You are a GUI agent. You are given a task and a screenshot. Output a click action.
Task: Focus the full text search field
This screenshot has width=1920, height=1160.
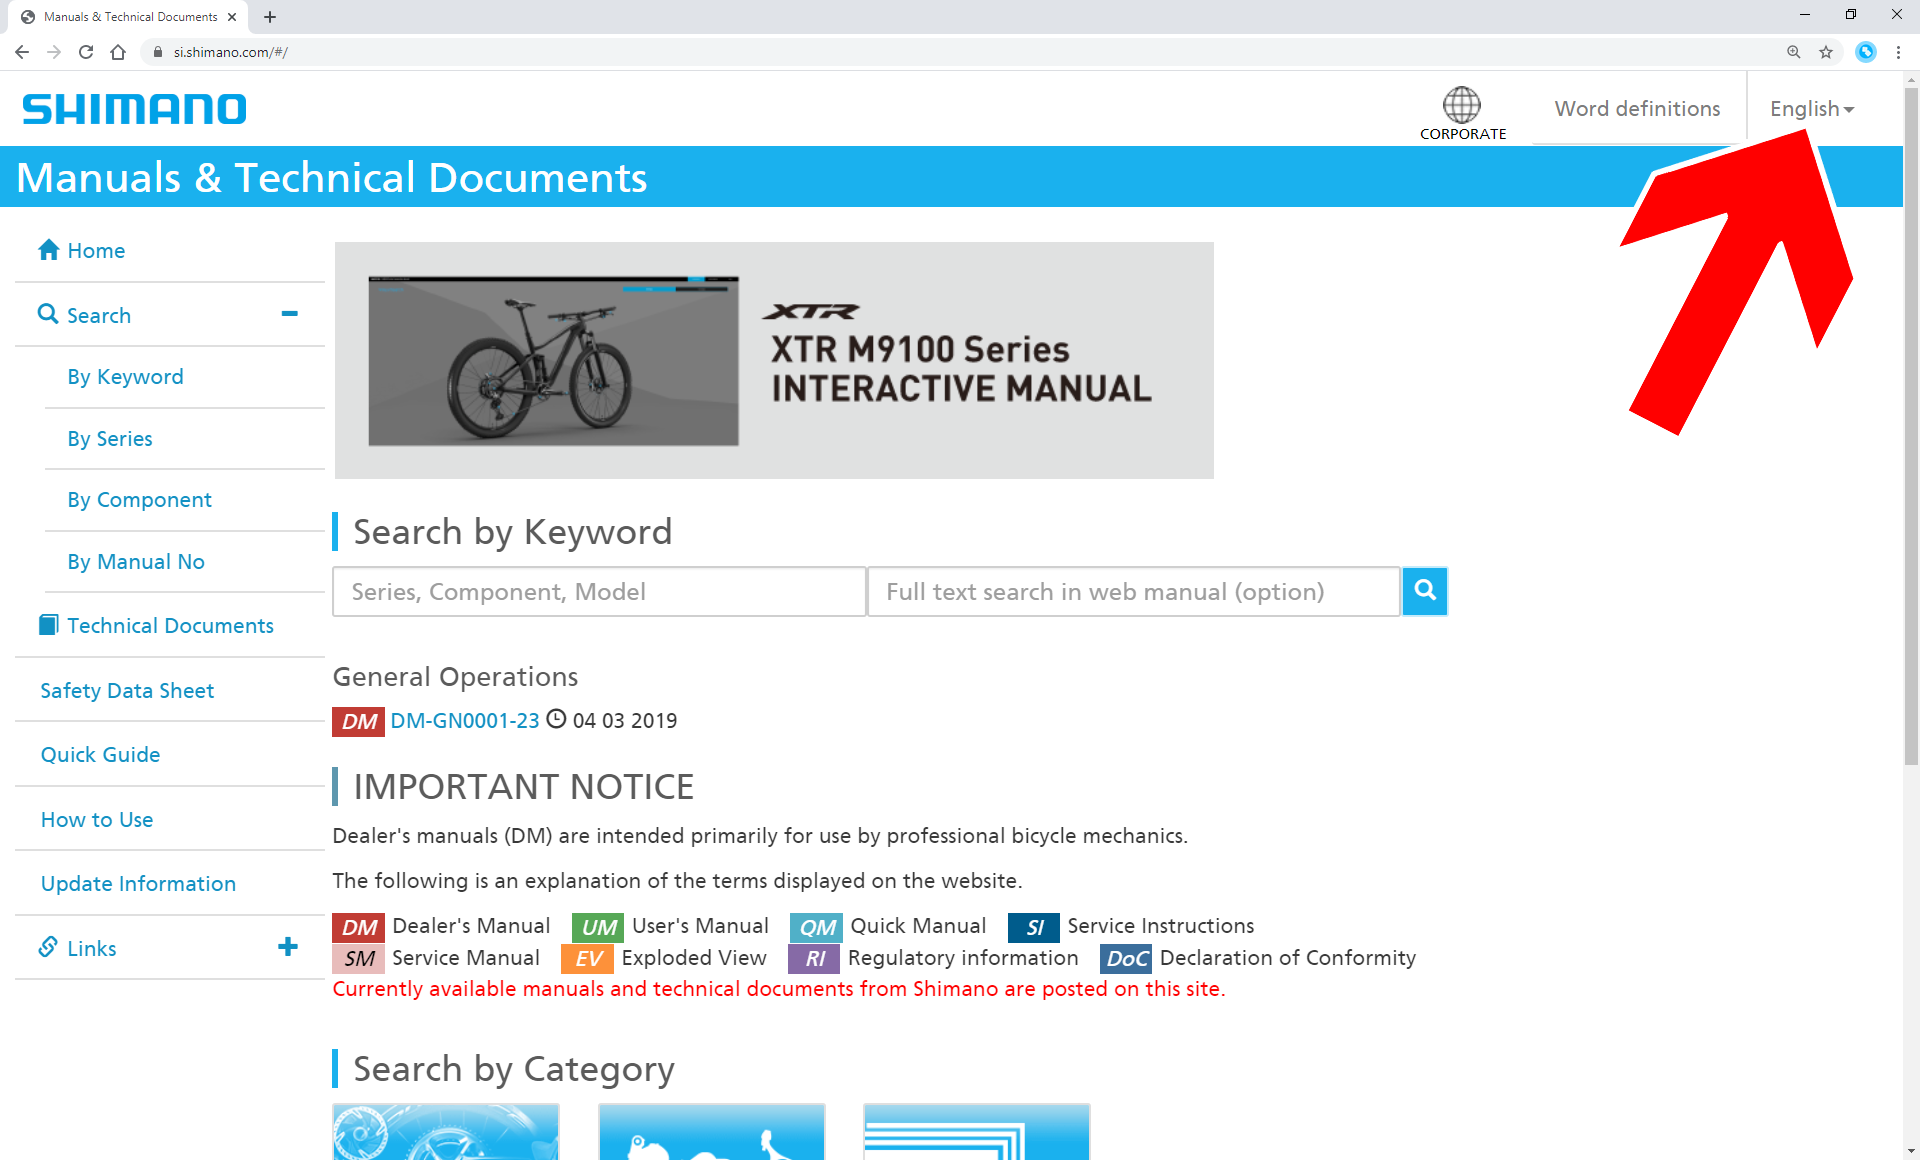1133,592
